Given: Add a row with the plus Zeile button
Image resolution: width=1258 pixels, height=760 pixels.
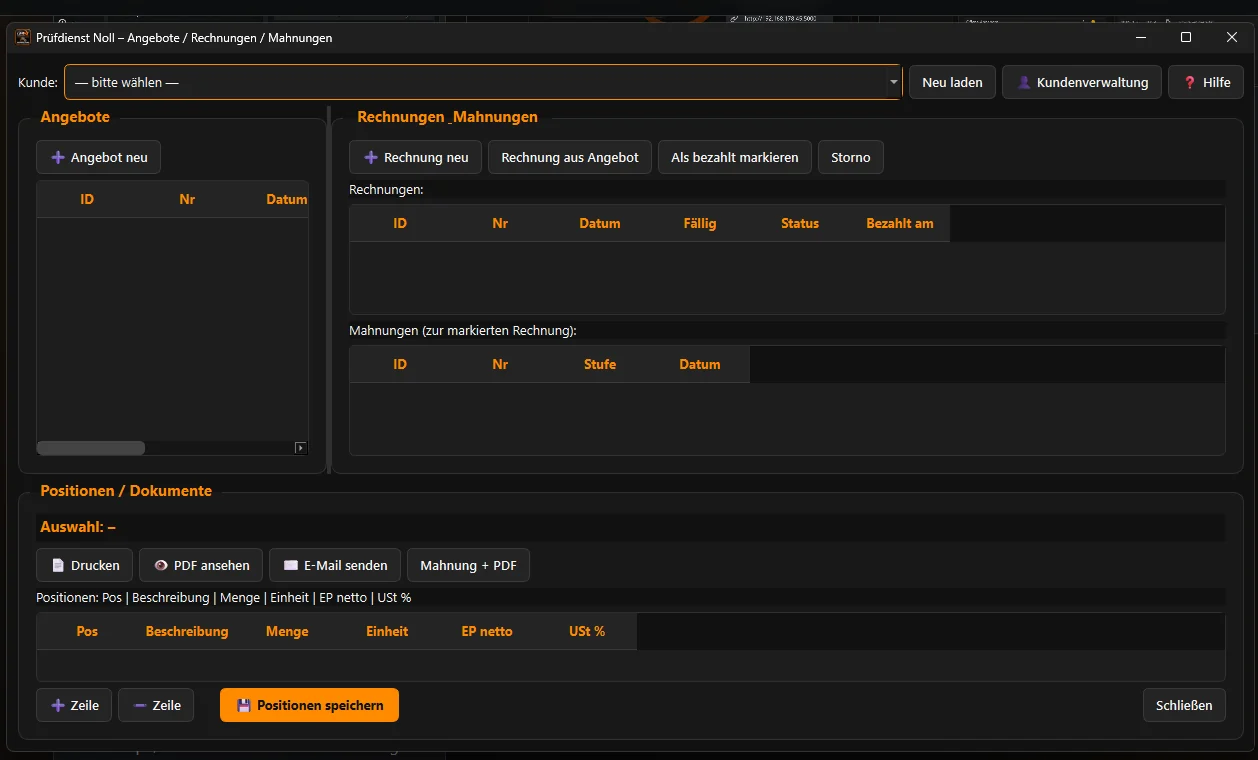Looking at the screenshot, I should (74, 705).
